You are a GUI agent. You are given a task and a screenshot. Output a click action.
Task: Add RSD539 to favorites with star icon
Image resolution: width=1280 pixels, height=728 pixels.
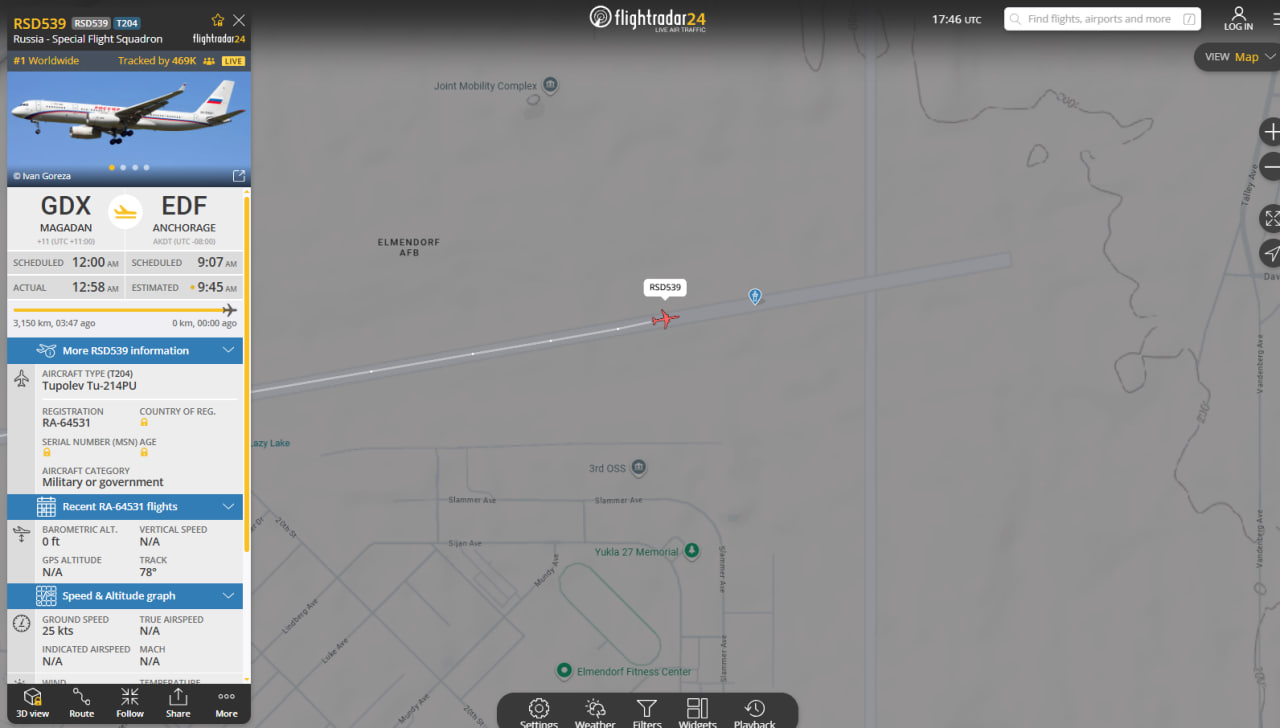[x=218, y=20]
